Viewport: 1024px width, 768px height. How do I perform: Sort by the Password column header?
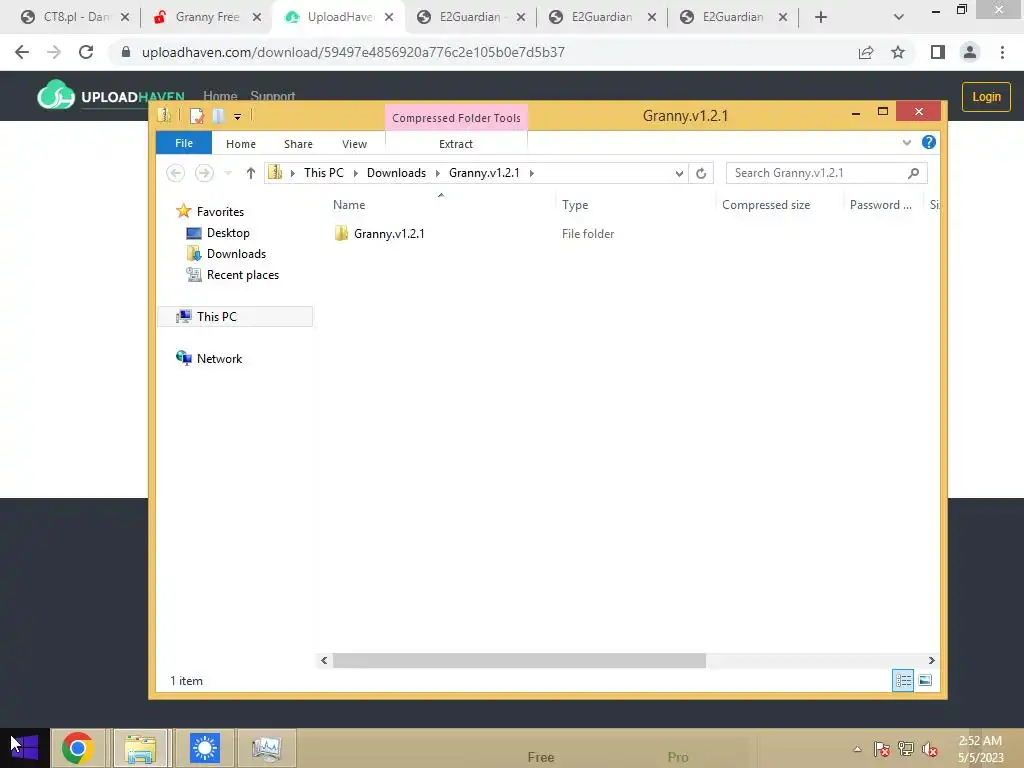[x=880, y=205]
